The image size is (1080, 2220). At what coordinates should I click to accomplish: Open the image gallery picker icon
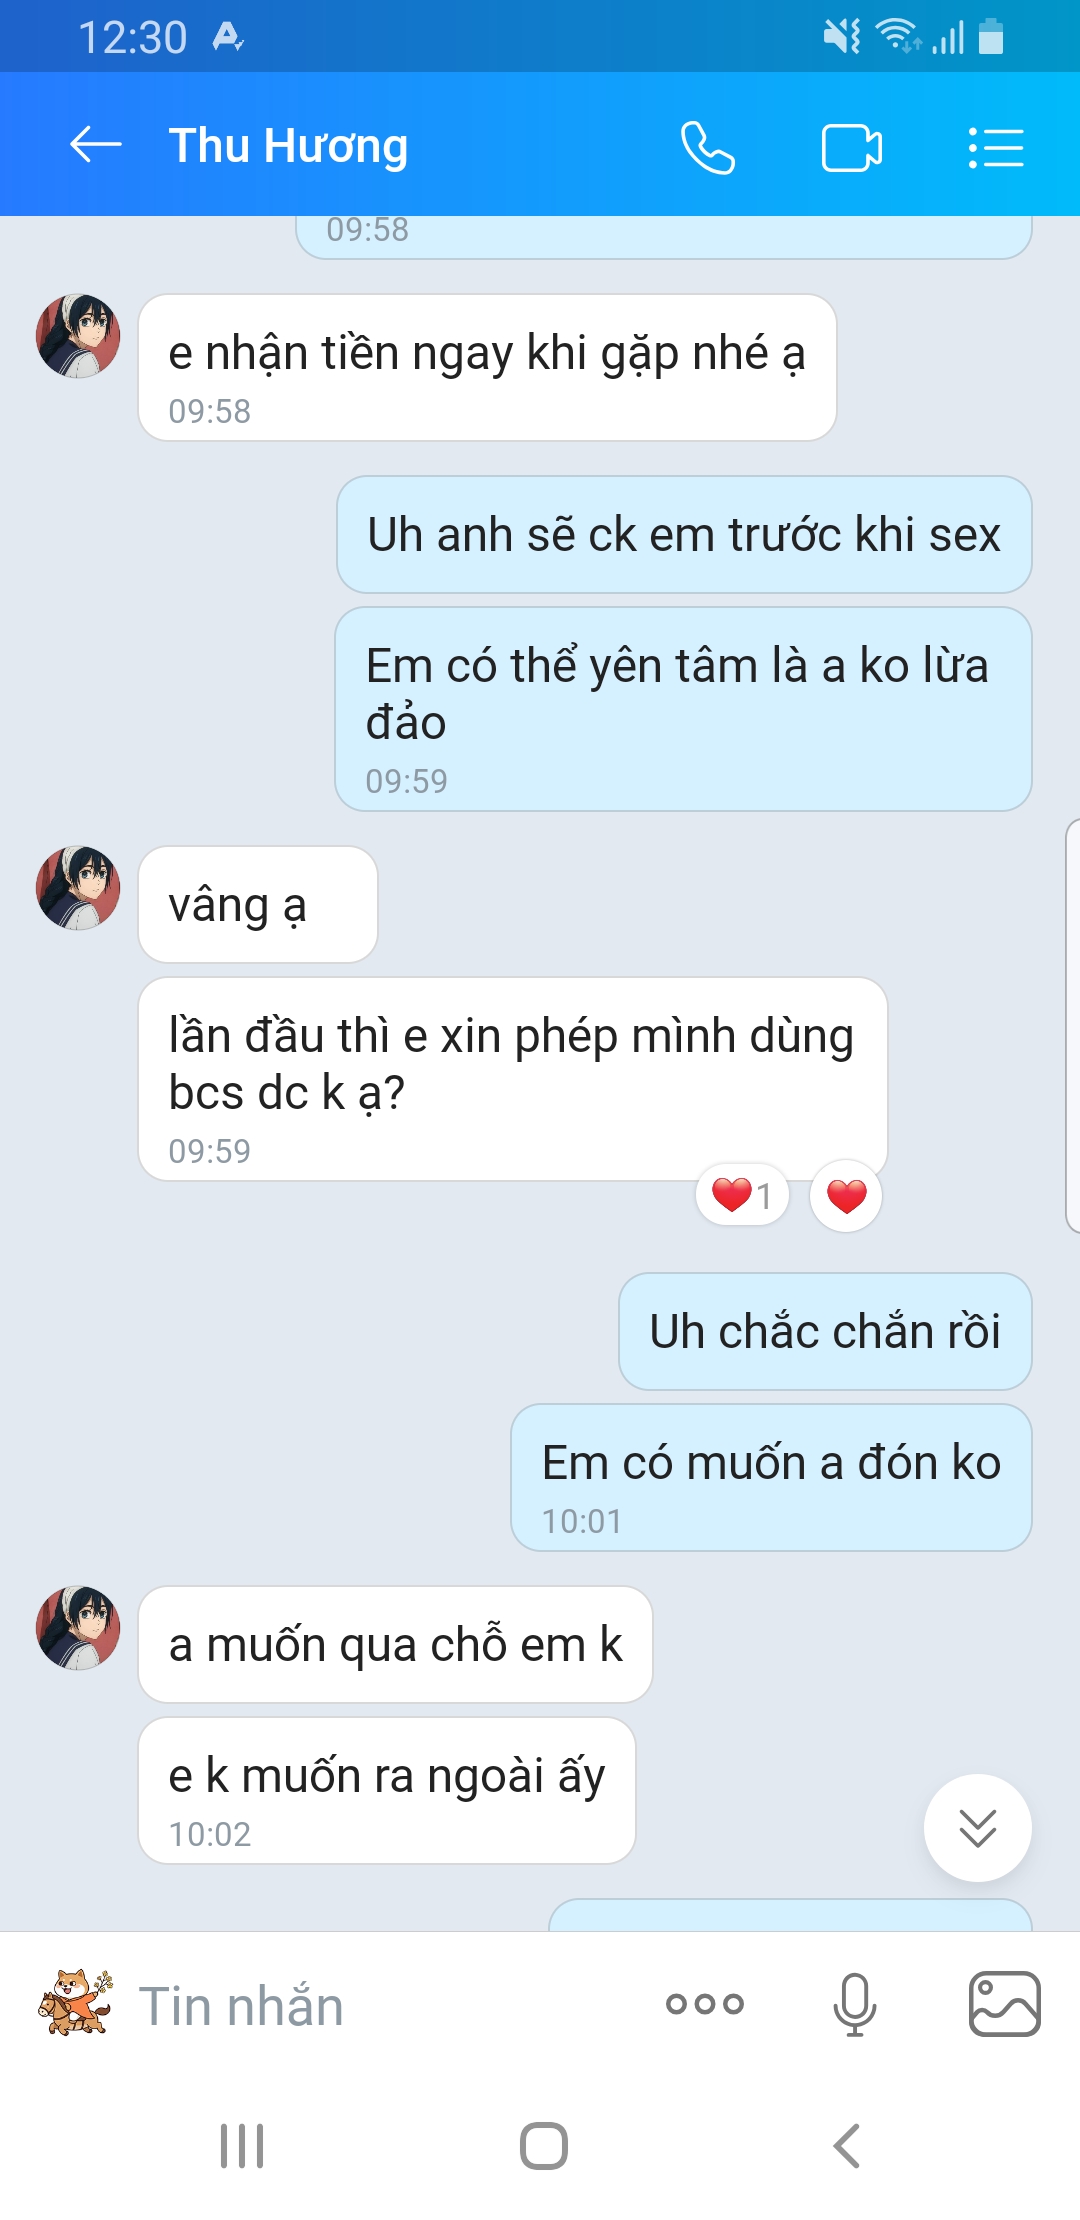tap(1004, 2003)
